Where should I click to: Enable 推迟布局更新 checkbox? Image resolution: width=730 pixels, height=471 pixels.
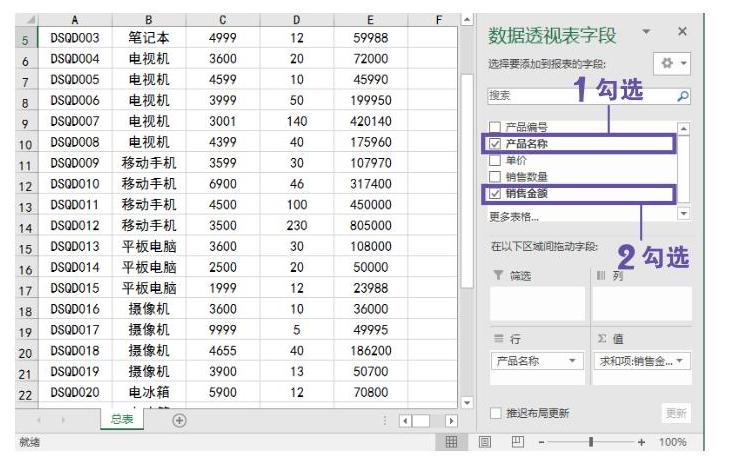click(x=496, y=413)
